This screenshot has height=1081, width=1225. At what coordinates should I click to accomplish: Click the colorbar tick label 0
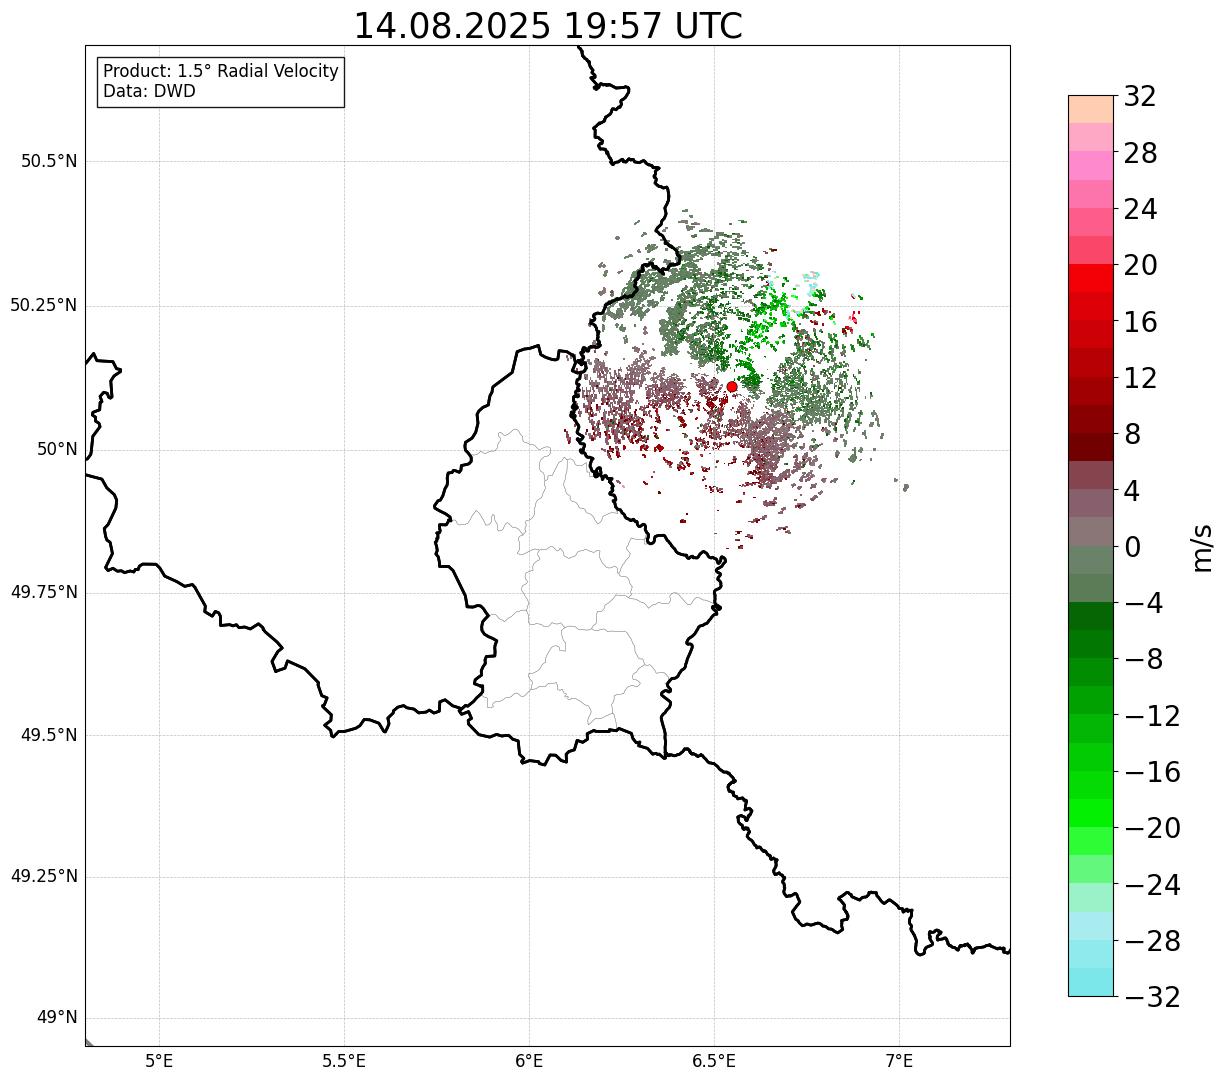pos(1132,547)
